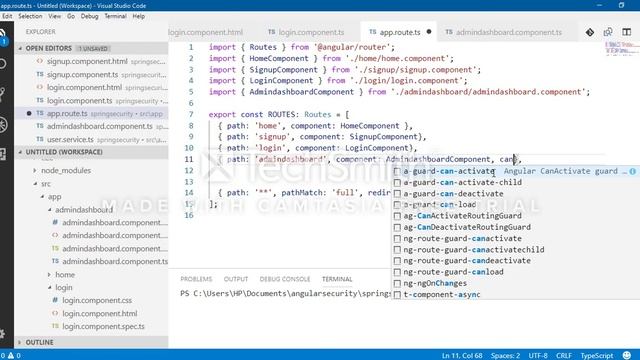Switch to the Terminal panel tab
Screen dimensions: 640x360
(337, 279)
